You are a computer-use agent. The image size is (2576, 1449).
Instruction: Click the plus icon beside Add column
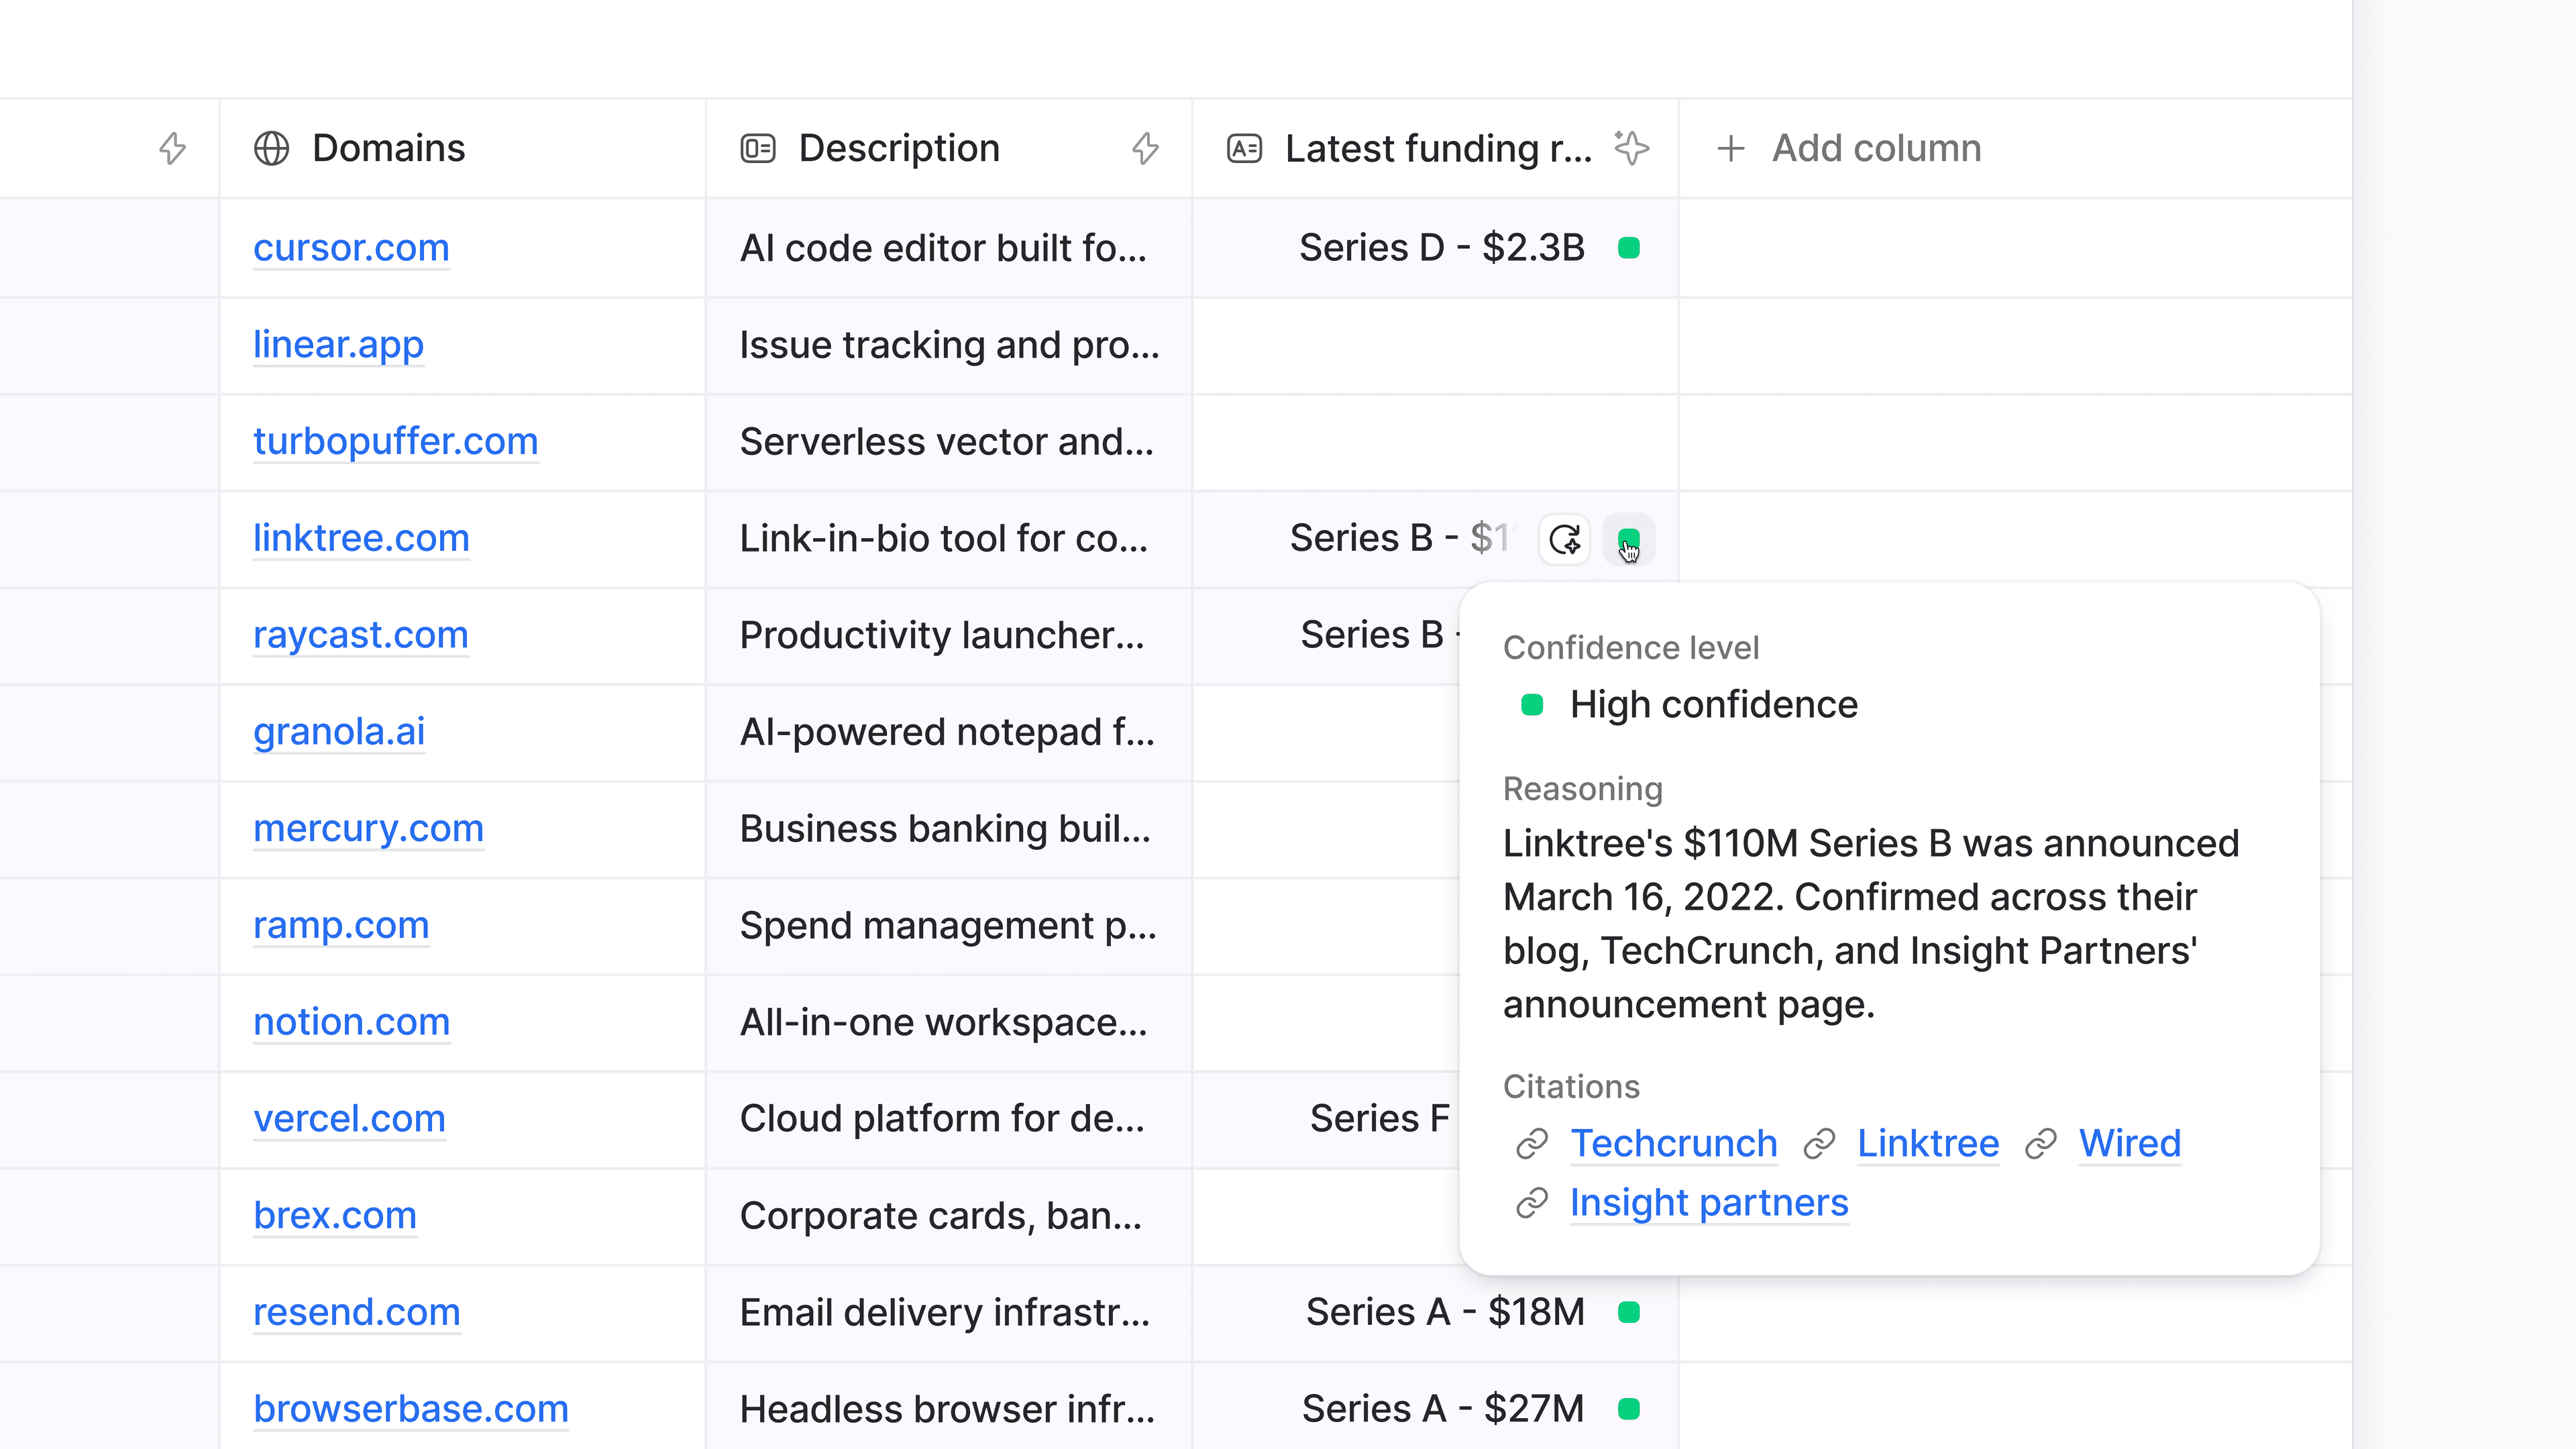[x=1731, y=149]
